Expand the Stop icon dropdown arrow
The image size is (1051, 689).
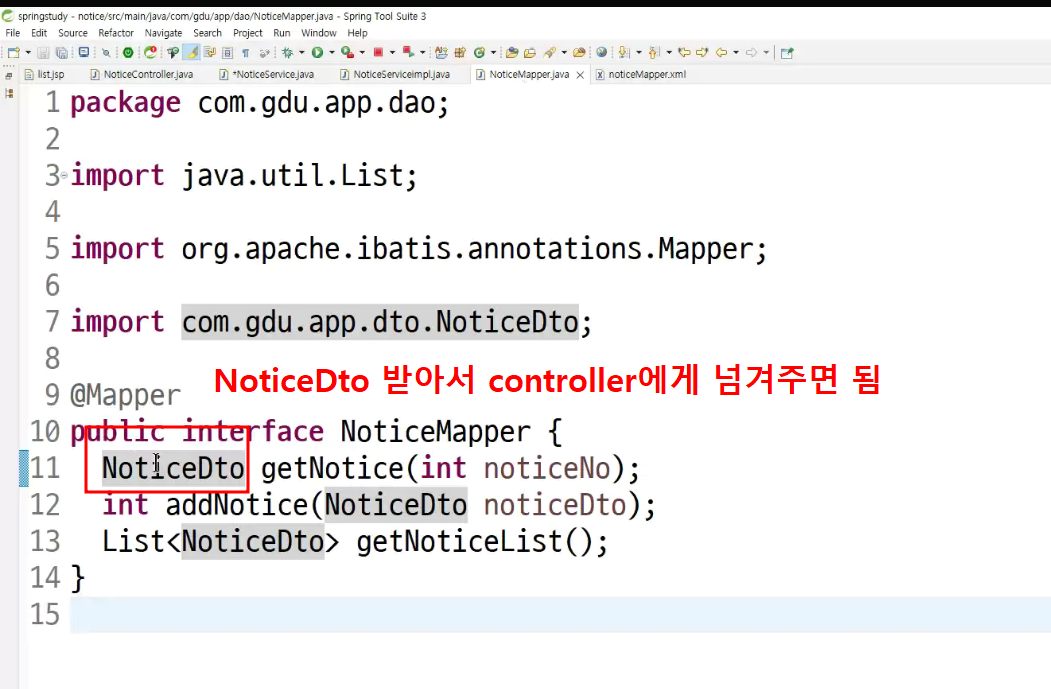pos(392,52)
